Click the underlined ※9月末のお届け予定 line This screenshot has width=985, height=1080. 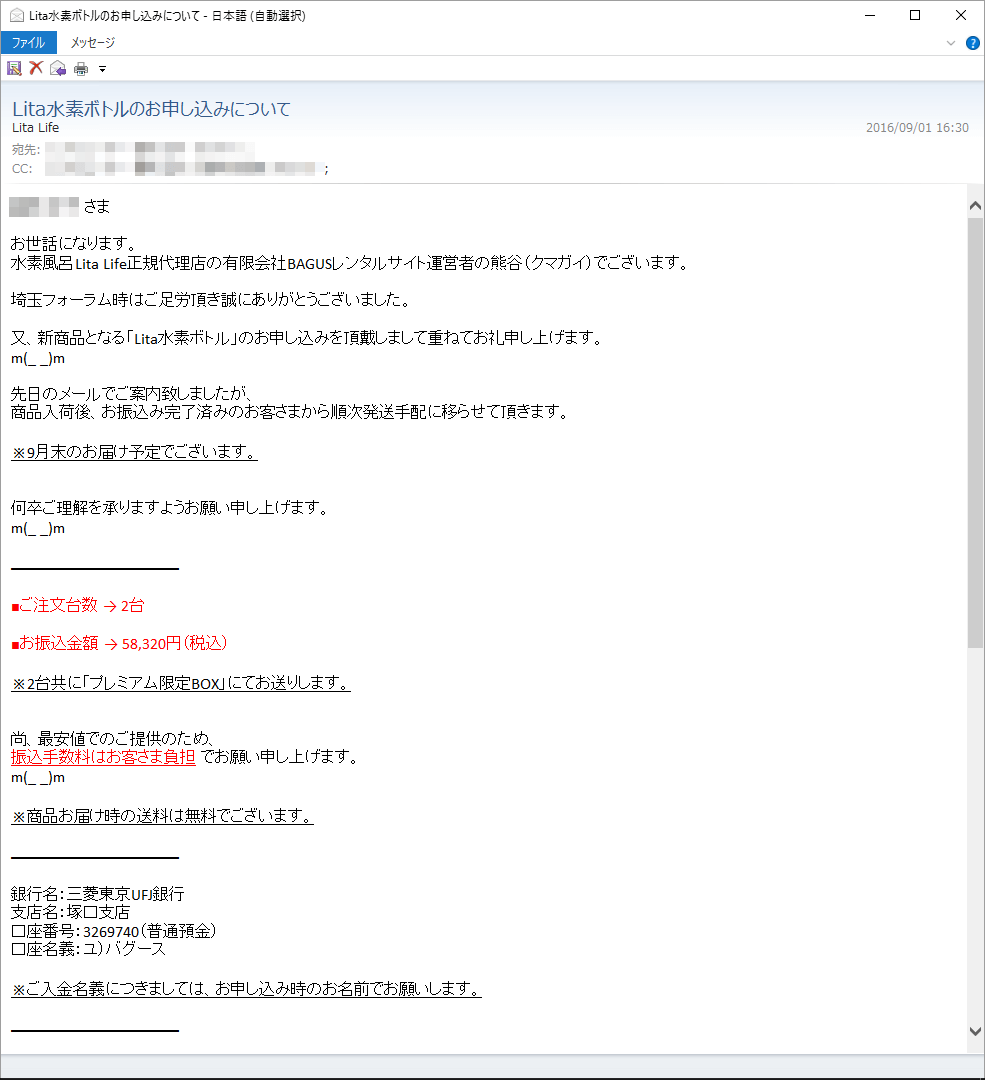click(x=134, y=452)
